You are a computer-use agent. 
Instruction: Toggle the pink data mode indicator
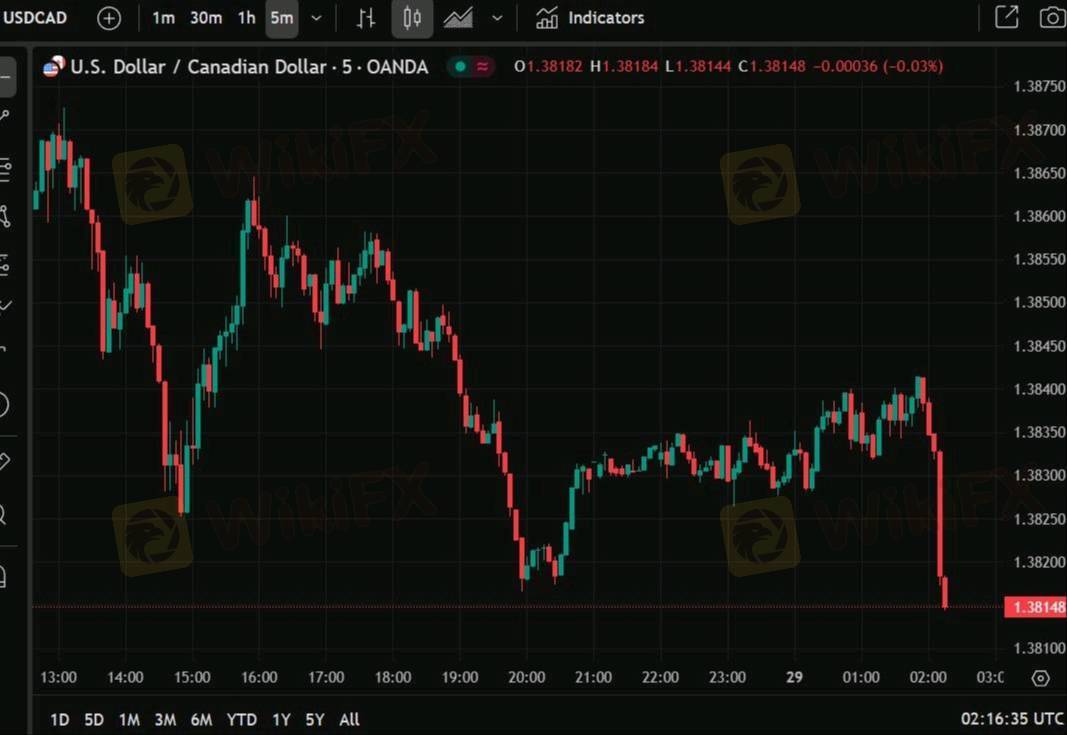(482, 67)
